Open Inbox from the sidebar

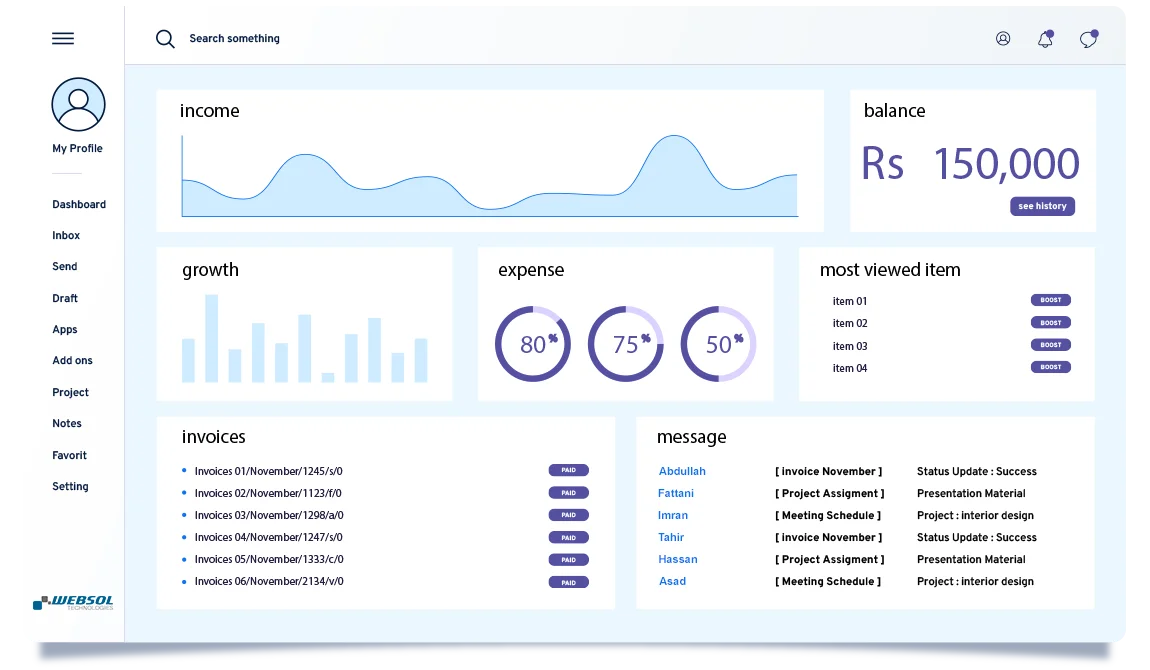tap(66, 236)
